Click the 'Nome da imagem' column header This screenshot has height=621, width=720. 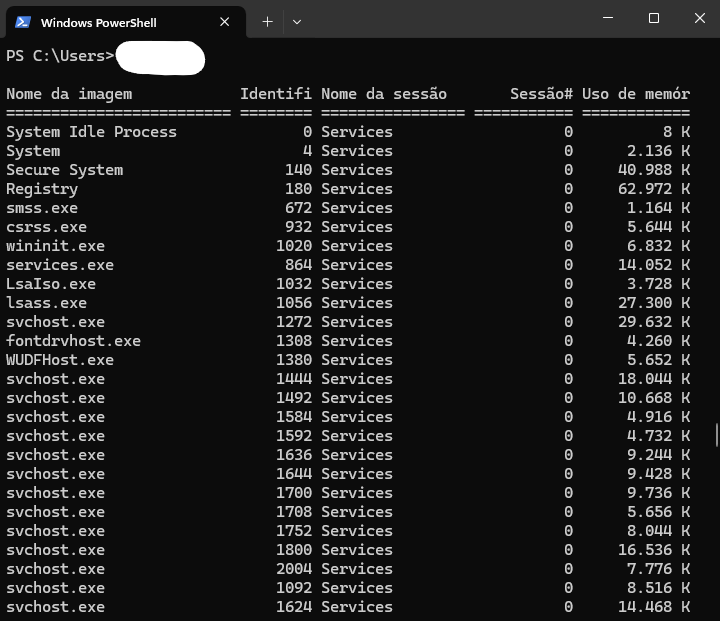[69, 94]
